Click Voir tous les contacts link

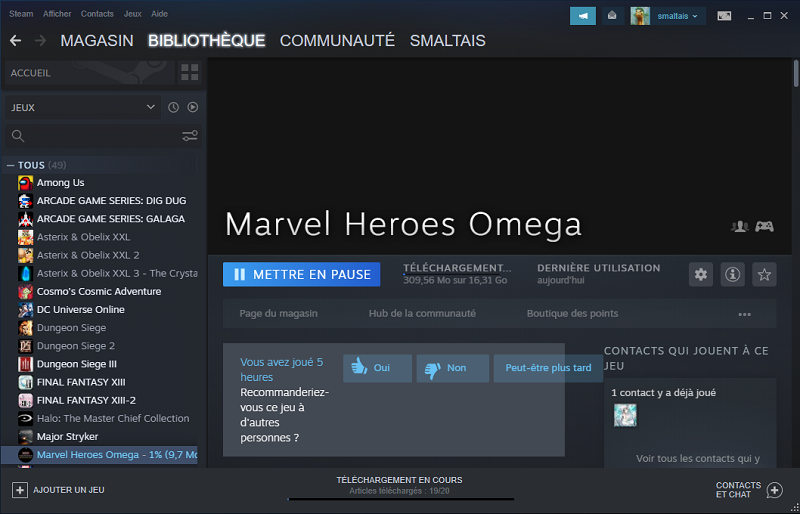[x=697, y=458]
